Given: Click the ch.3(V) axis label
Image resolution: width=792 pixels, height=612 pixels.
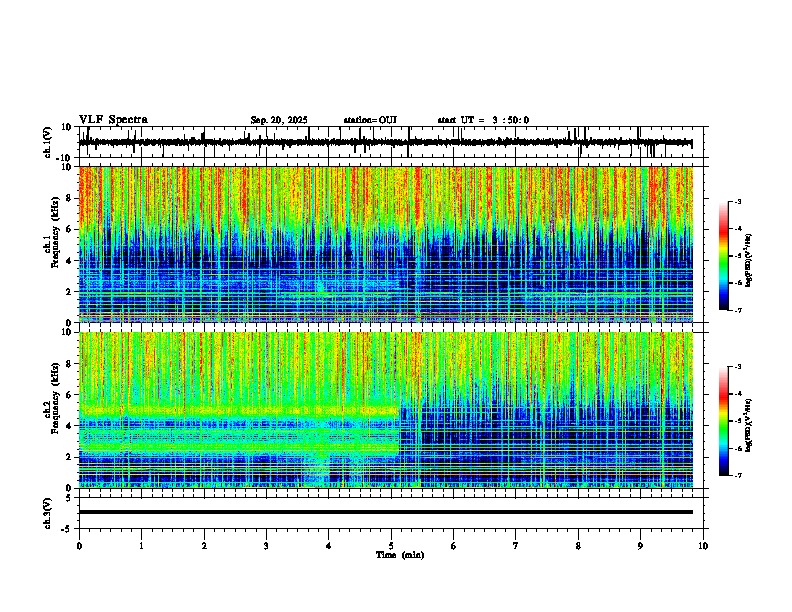Looking at the screenshot, I should tap(48, 513).
